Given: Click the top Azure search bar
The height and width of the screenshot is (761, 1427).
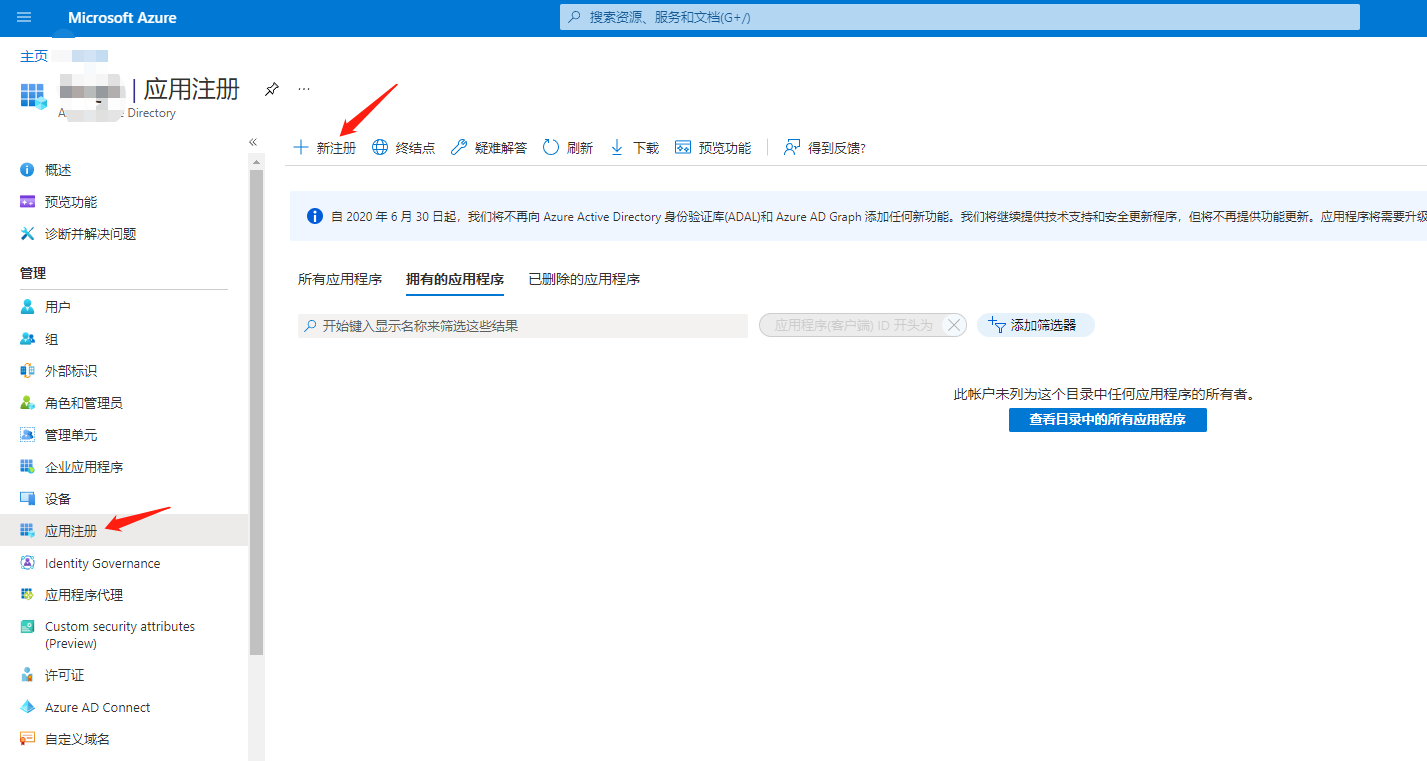Looking at the screenshot, I should (x=959, y=17).
